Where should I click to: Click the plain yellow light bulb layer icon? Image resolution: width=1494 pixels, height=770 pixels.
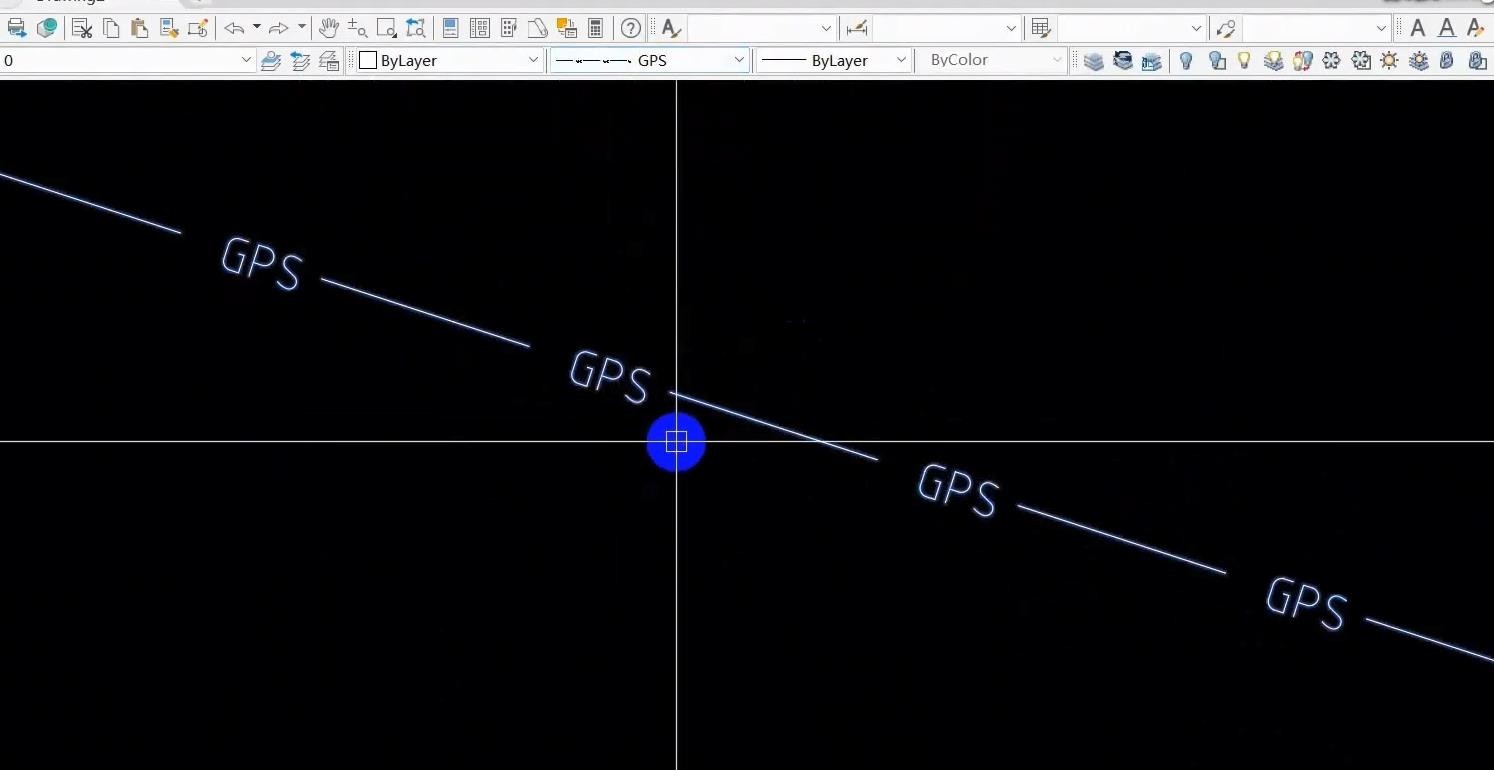(1244, 61)
